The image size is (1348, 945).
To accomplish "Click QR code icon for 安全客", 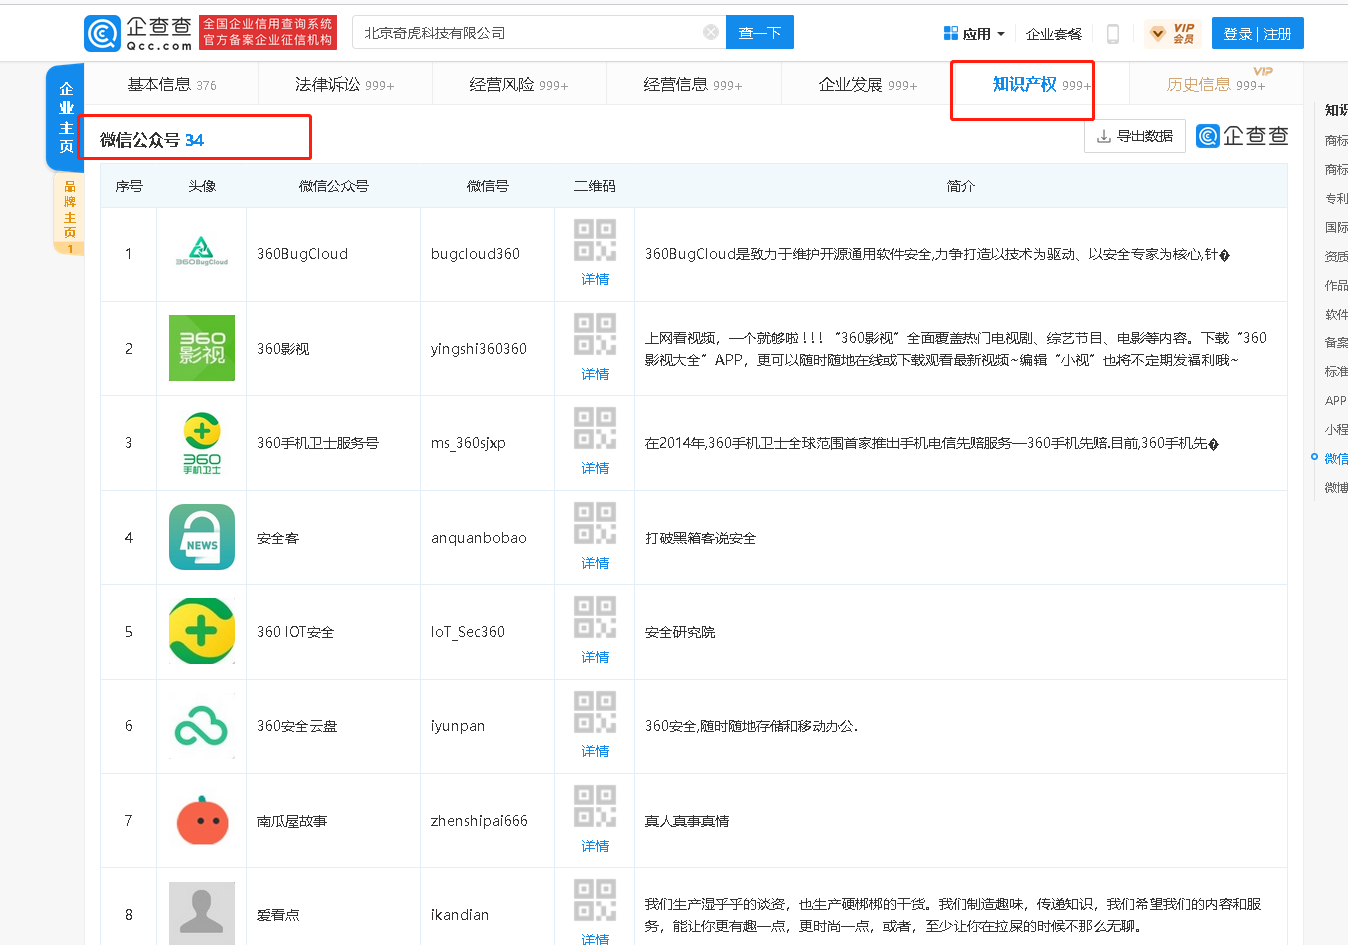I will [595, 524].
